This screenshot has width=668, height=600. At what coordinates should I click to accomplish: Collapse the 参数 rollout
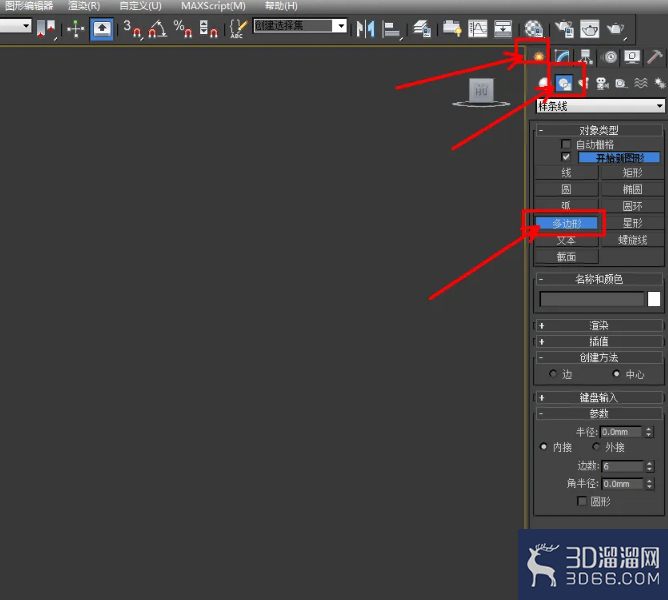(x=599, y=413)
